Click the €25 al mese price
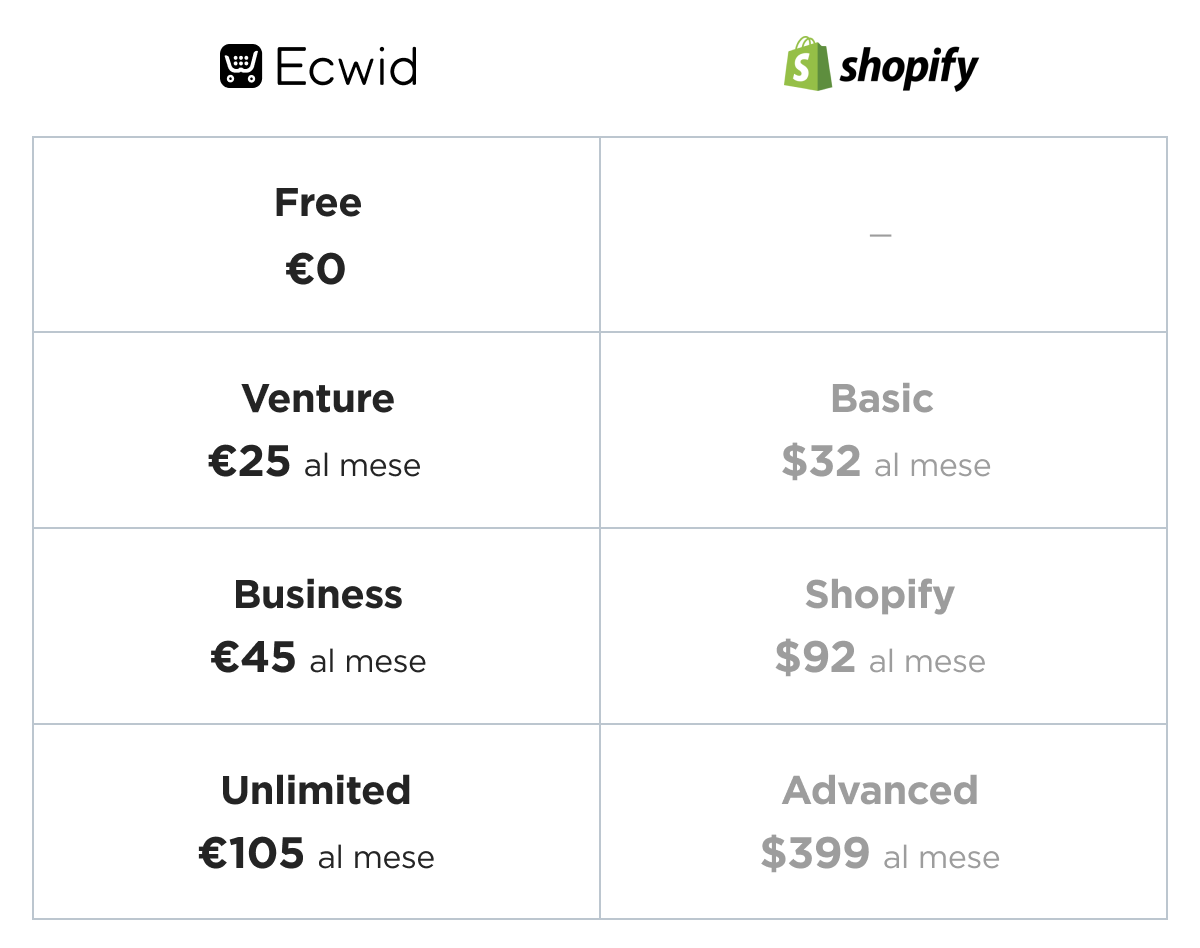Viewport: 1200px width, 948px height. pyautogui.click(x=315, y=464)
